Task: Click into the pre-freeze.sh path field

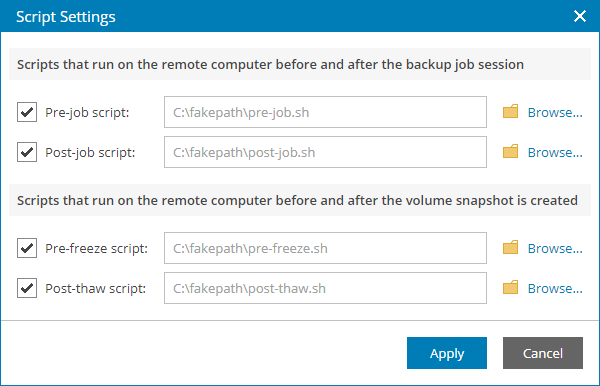Action: [x=325, y=248]
